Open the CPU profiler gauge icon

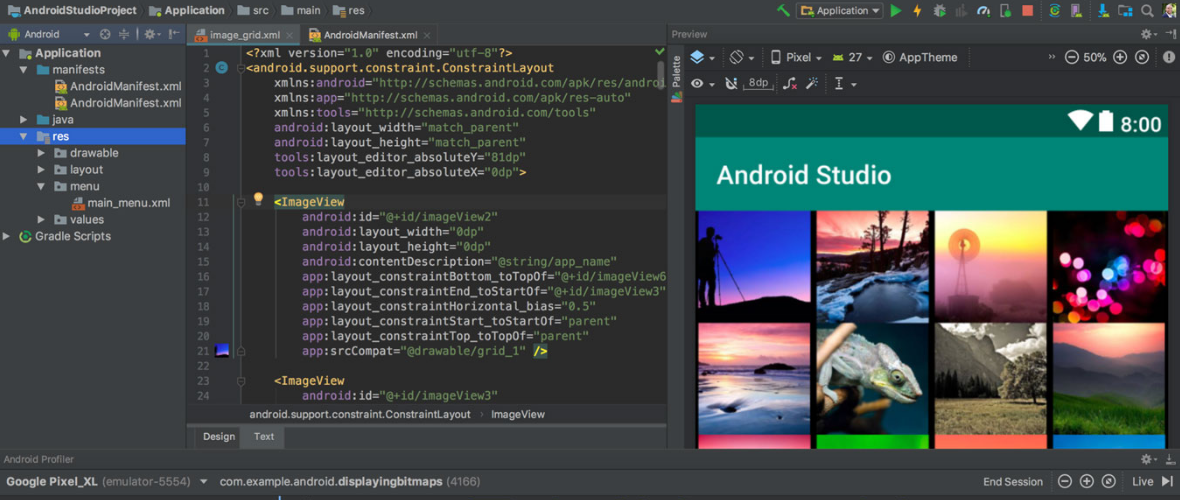tap(983, 11)
